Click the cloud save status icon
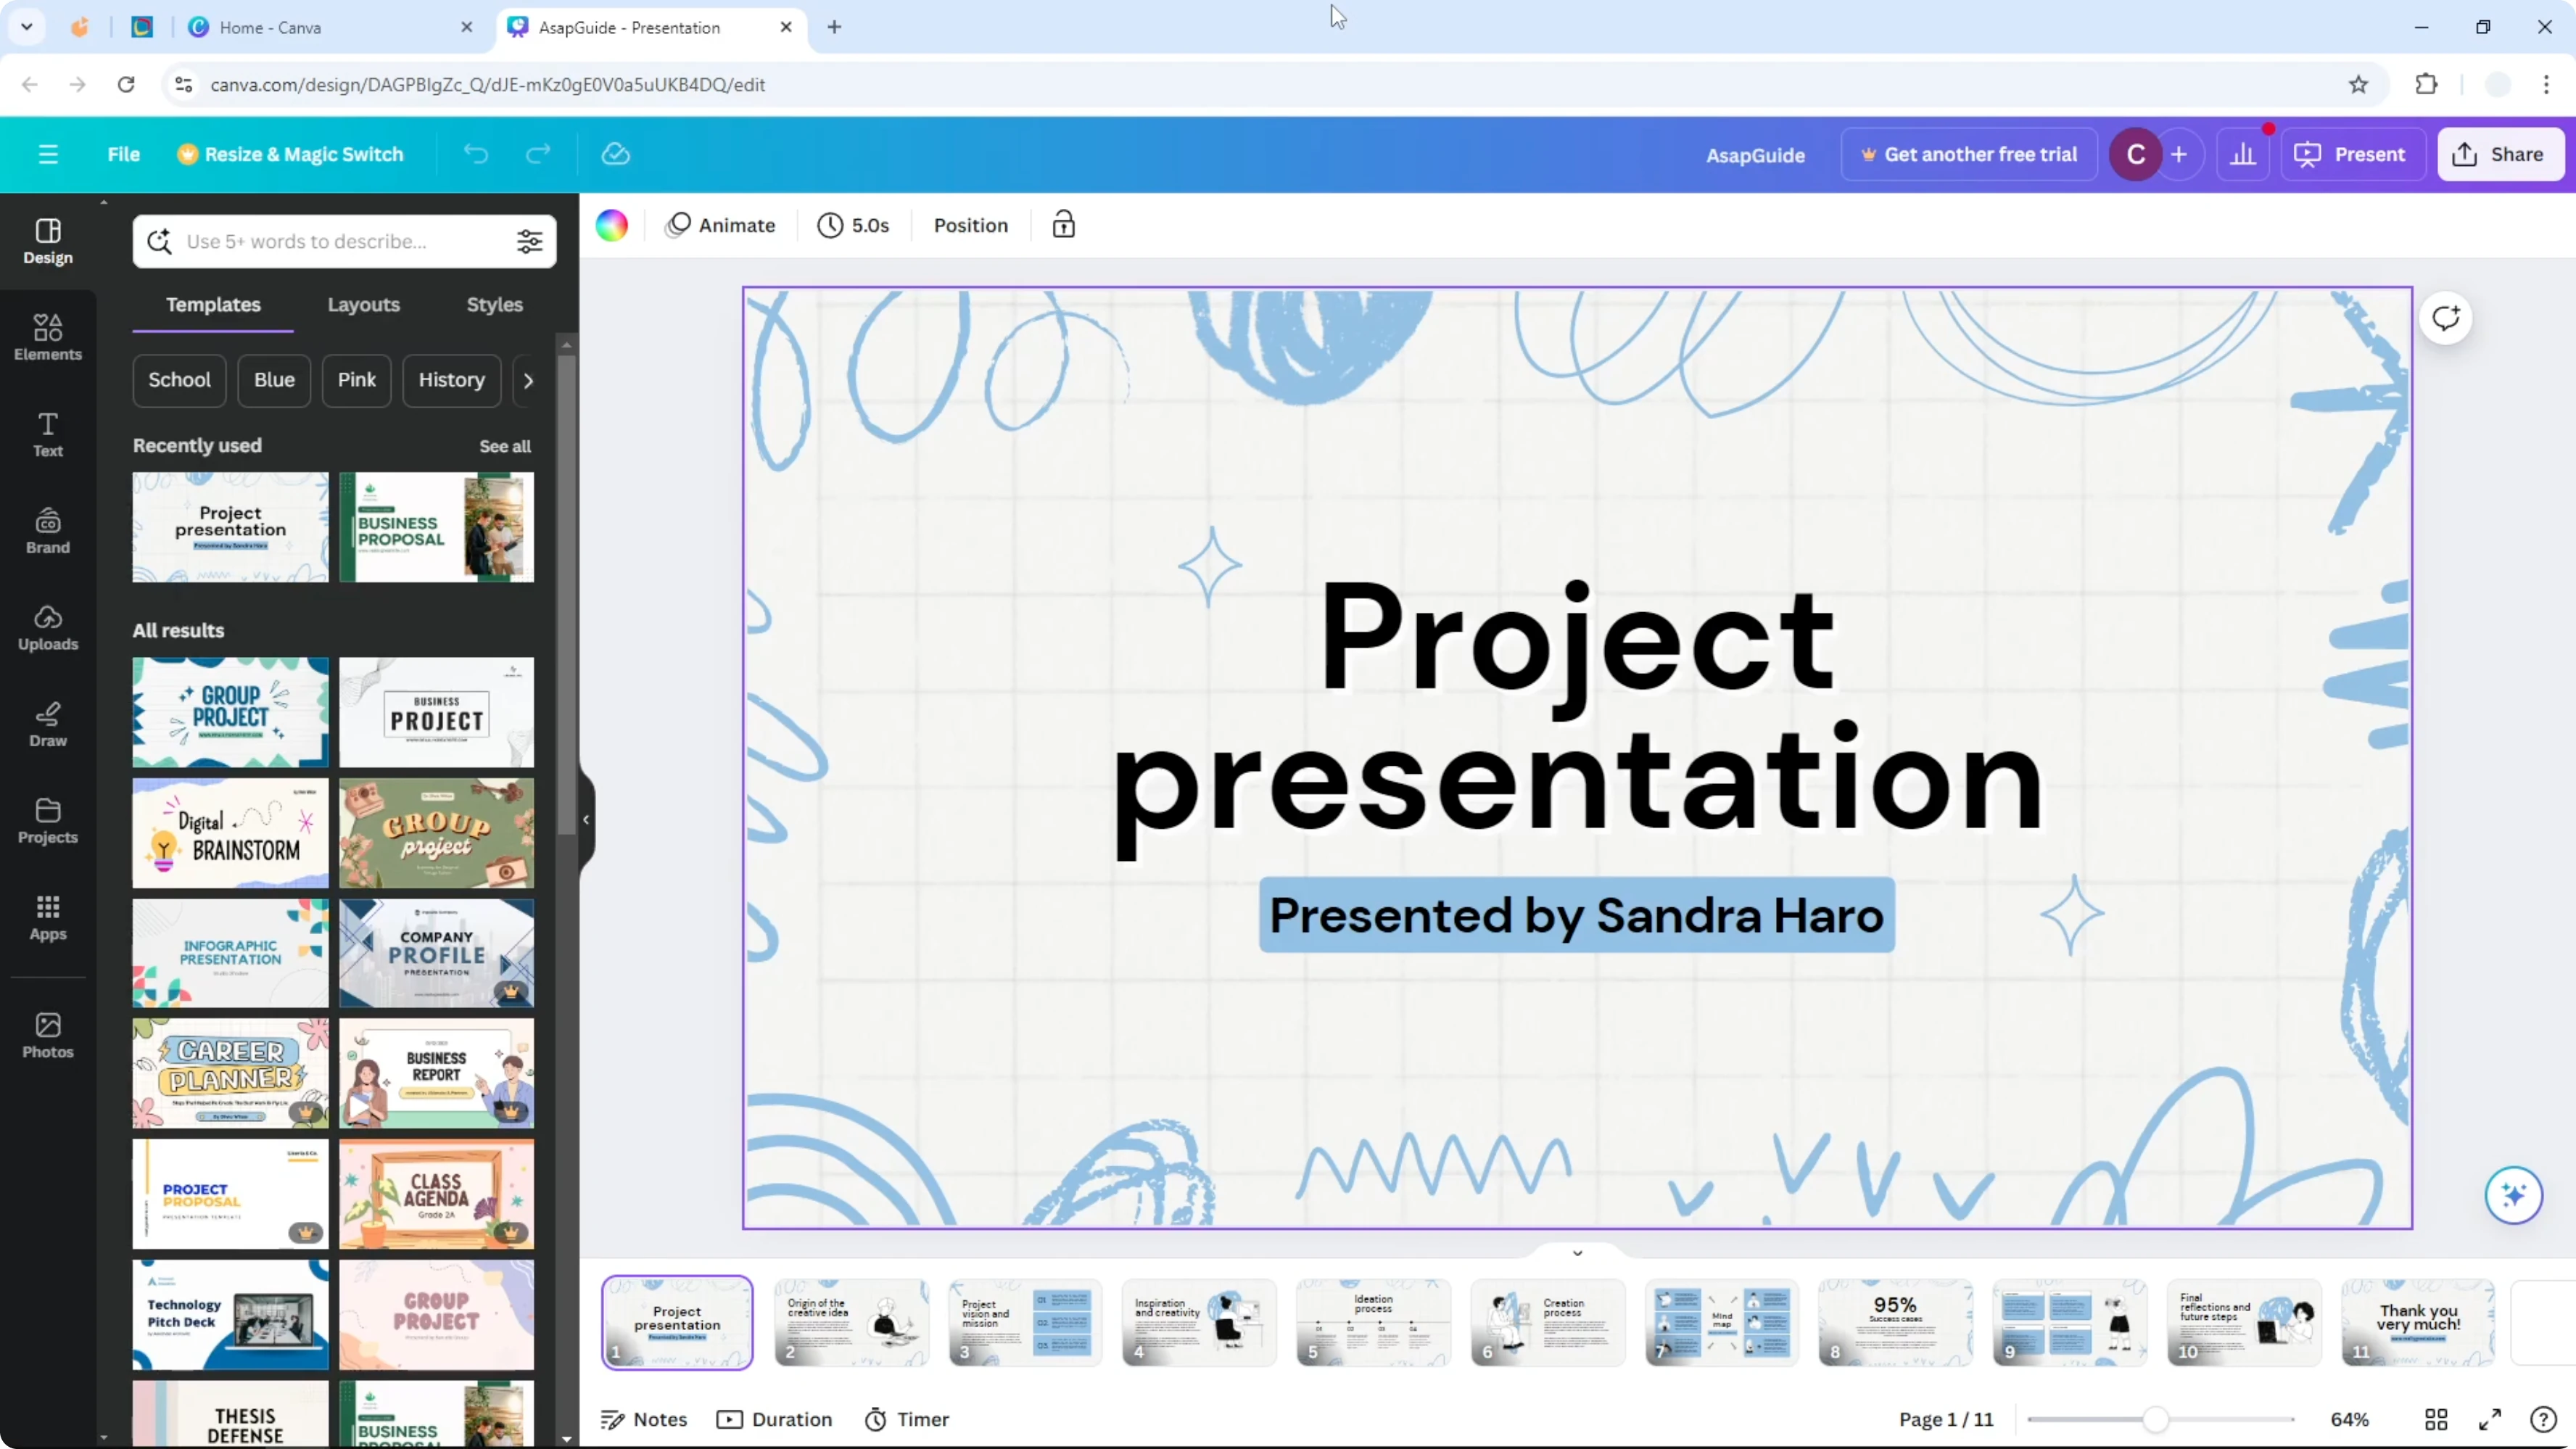Screen dimensions: 2576x1449 [616, 154]
